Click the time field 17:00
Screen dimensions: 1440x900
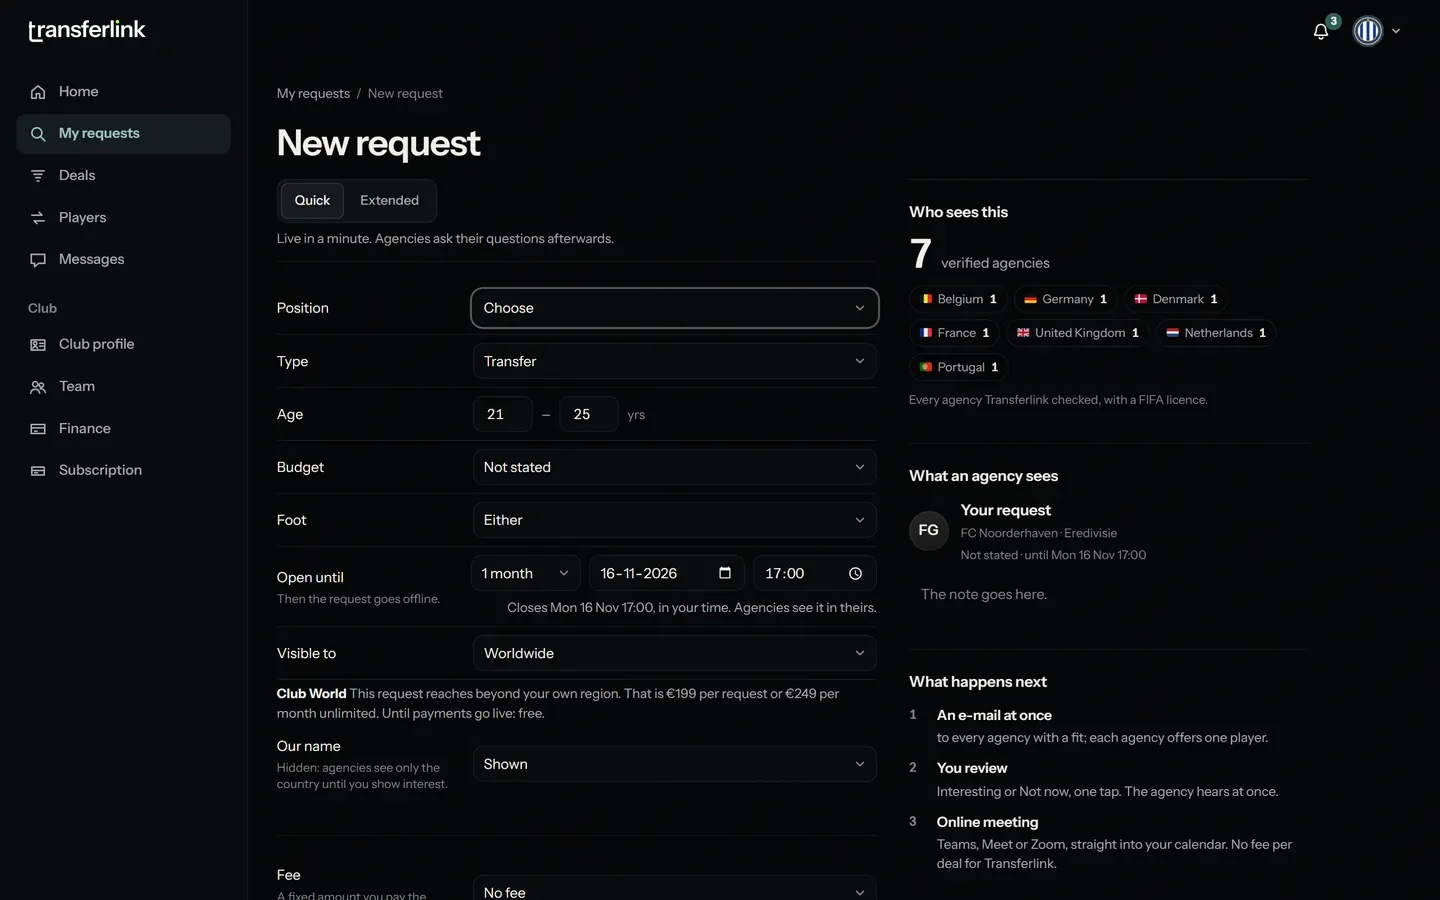(x=815, y=573)
